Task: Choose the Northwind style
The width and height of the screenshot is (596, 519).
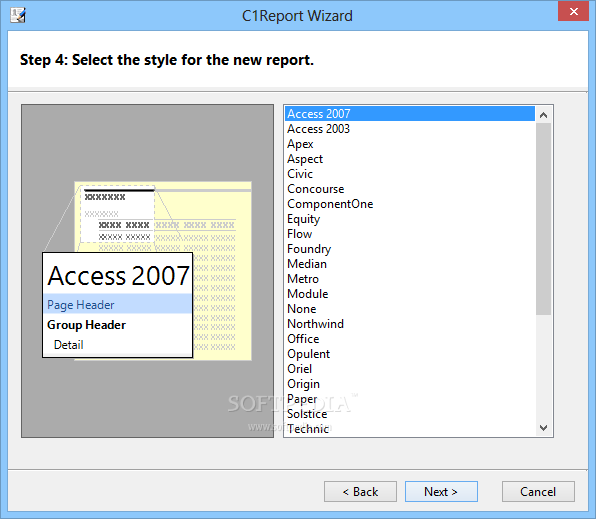Action: [x=410, y=324]
